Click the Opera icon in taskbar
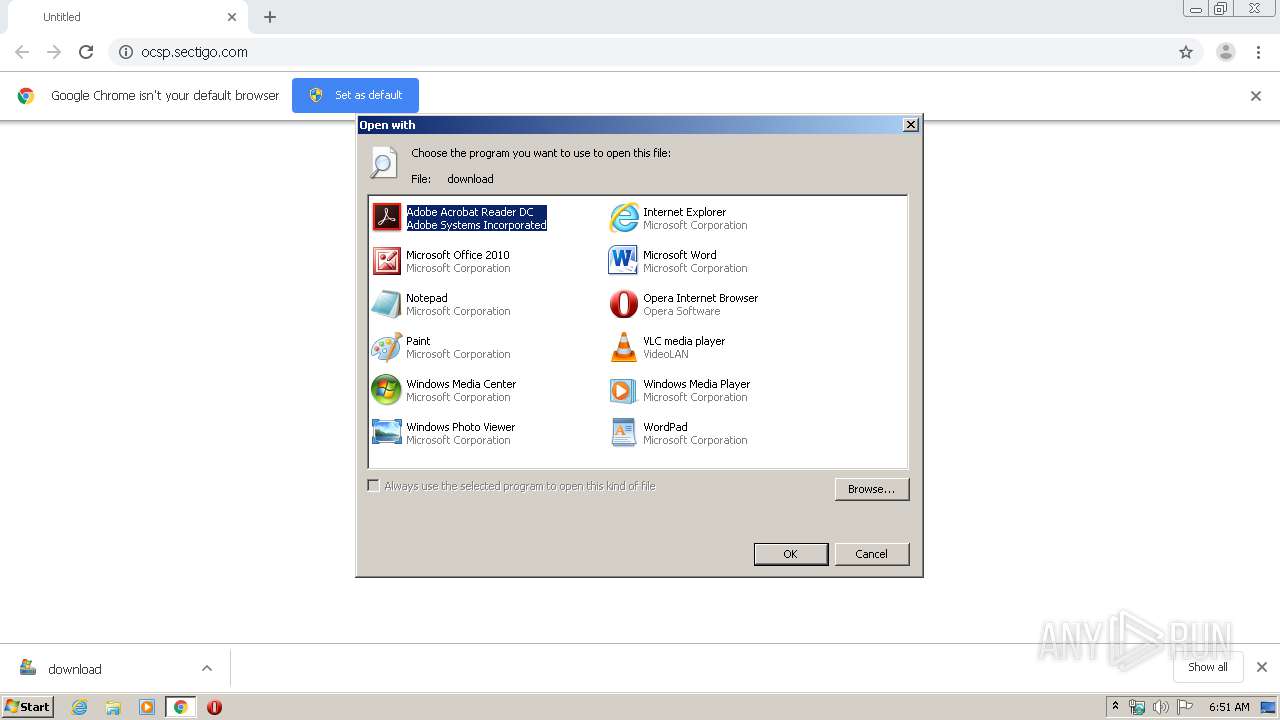Viewport: 1280px width, 720px height. pyautogui.click(x=214, y=707)
